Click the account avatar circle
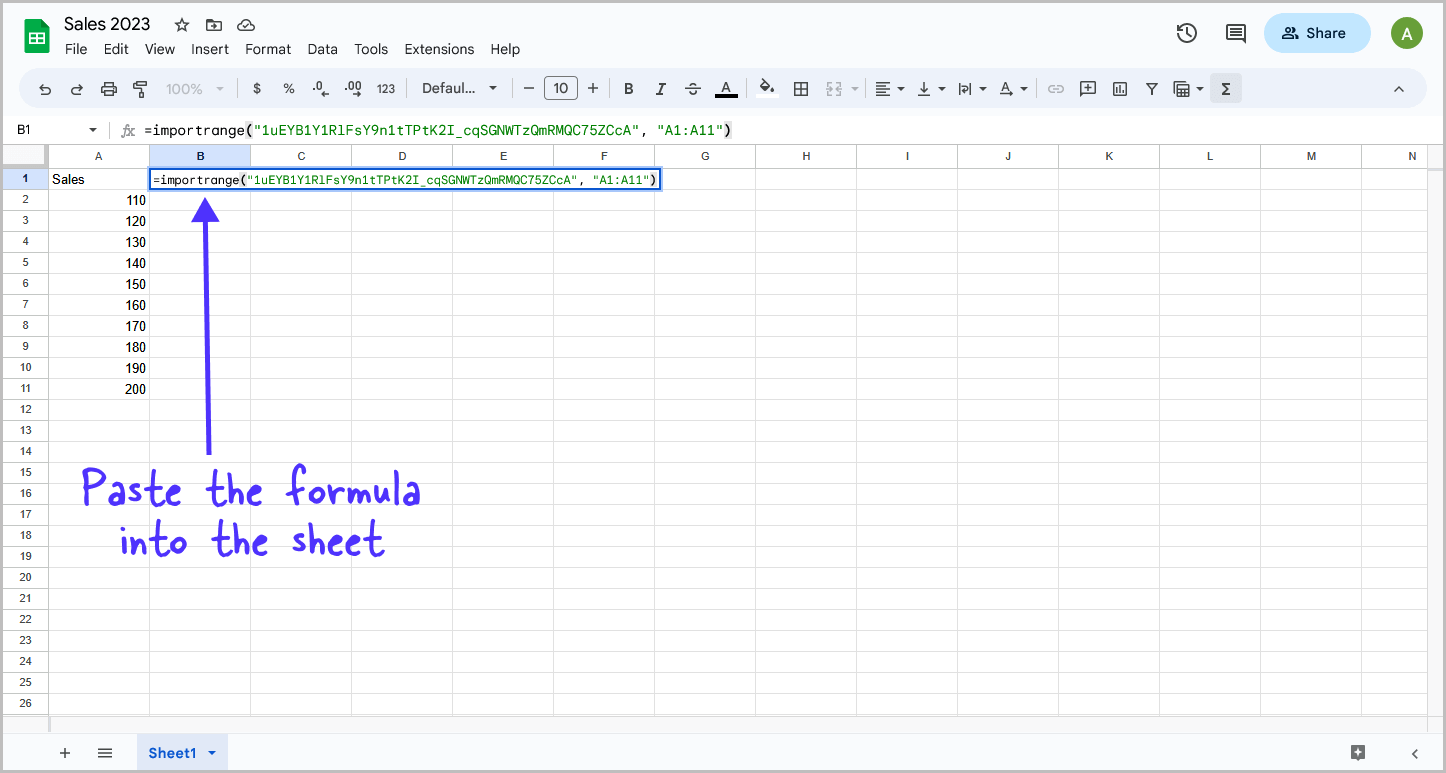 pos(1407,33)
